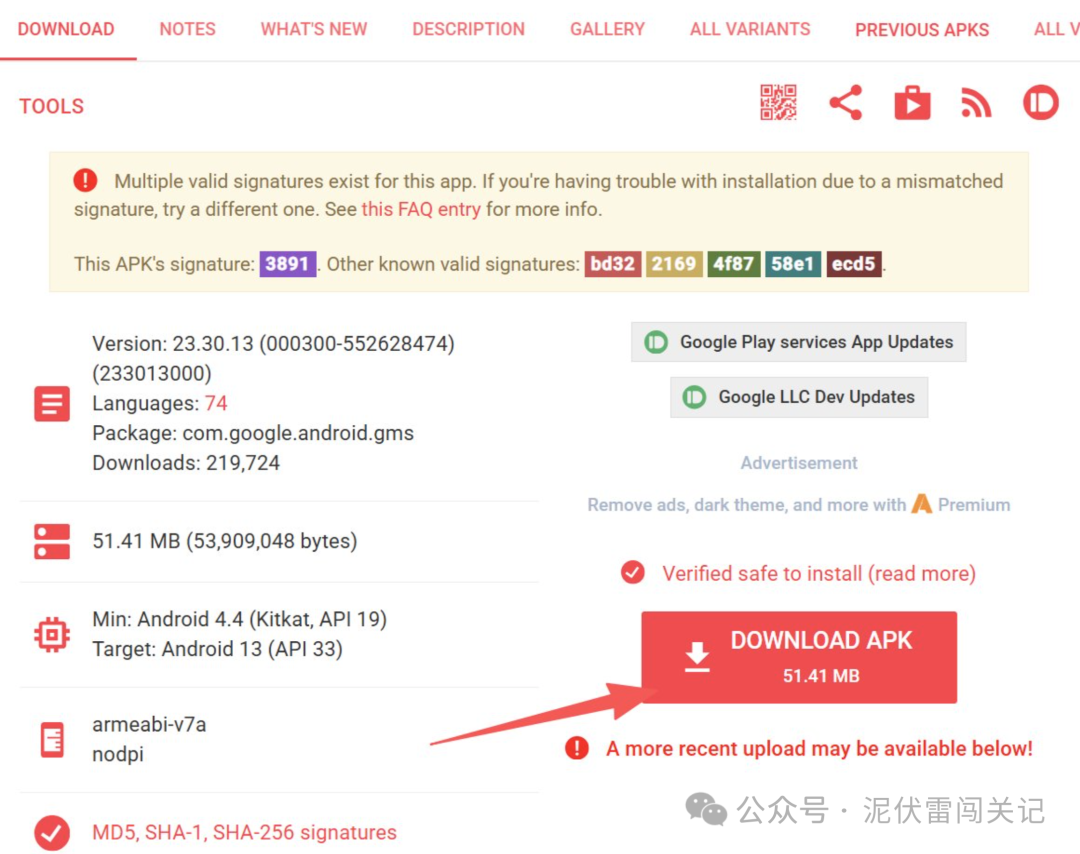1080x854 pixels.
Task: Click the file size storage icon
Action: (x=52, y=541)
